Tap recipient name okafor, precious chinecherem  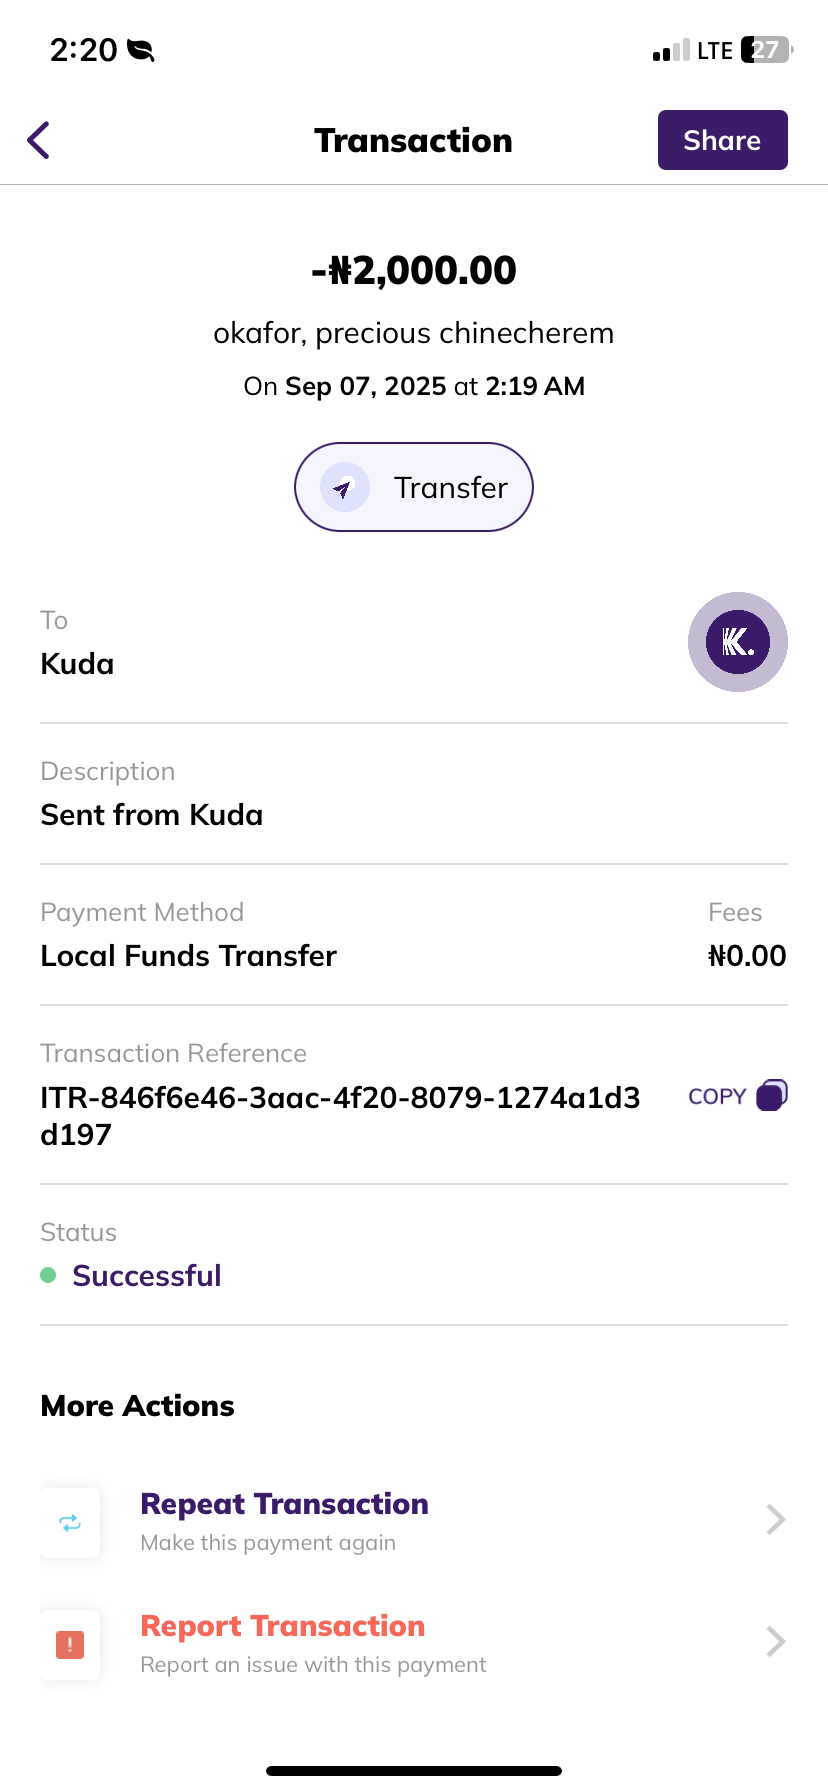(414, 333)
